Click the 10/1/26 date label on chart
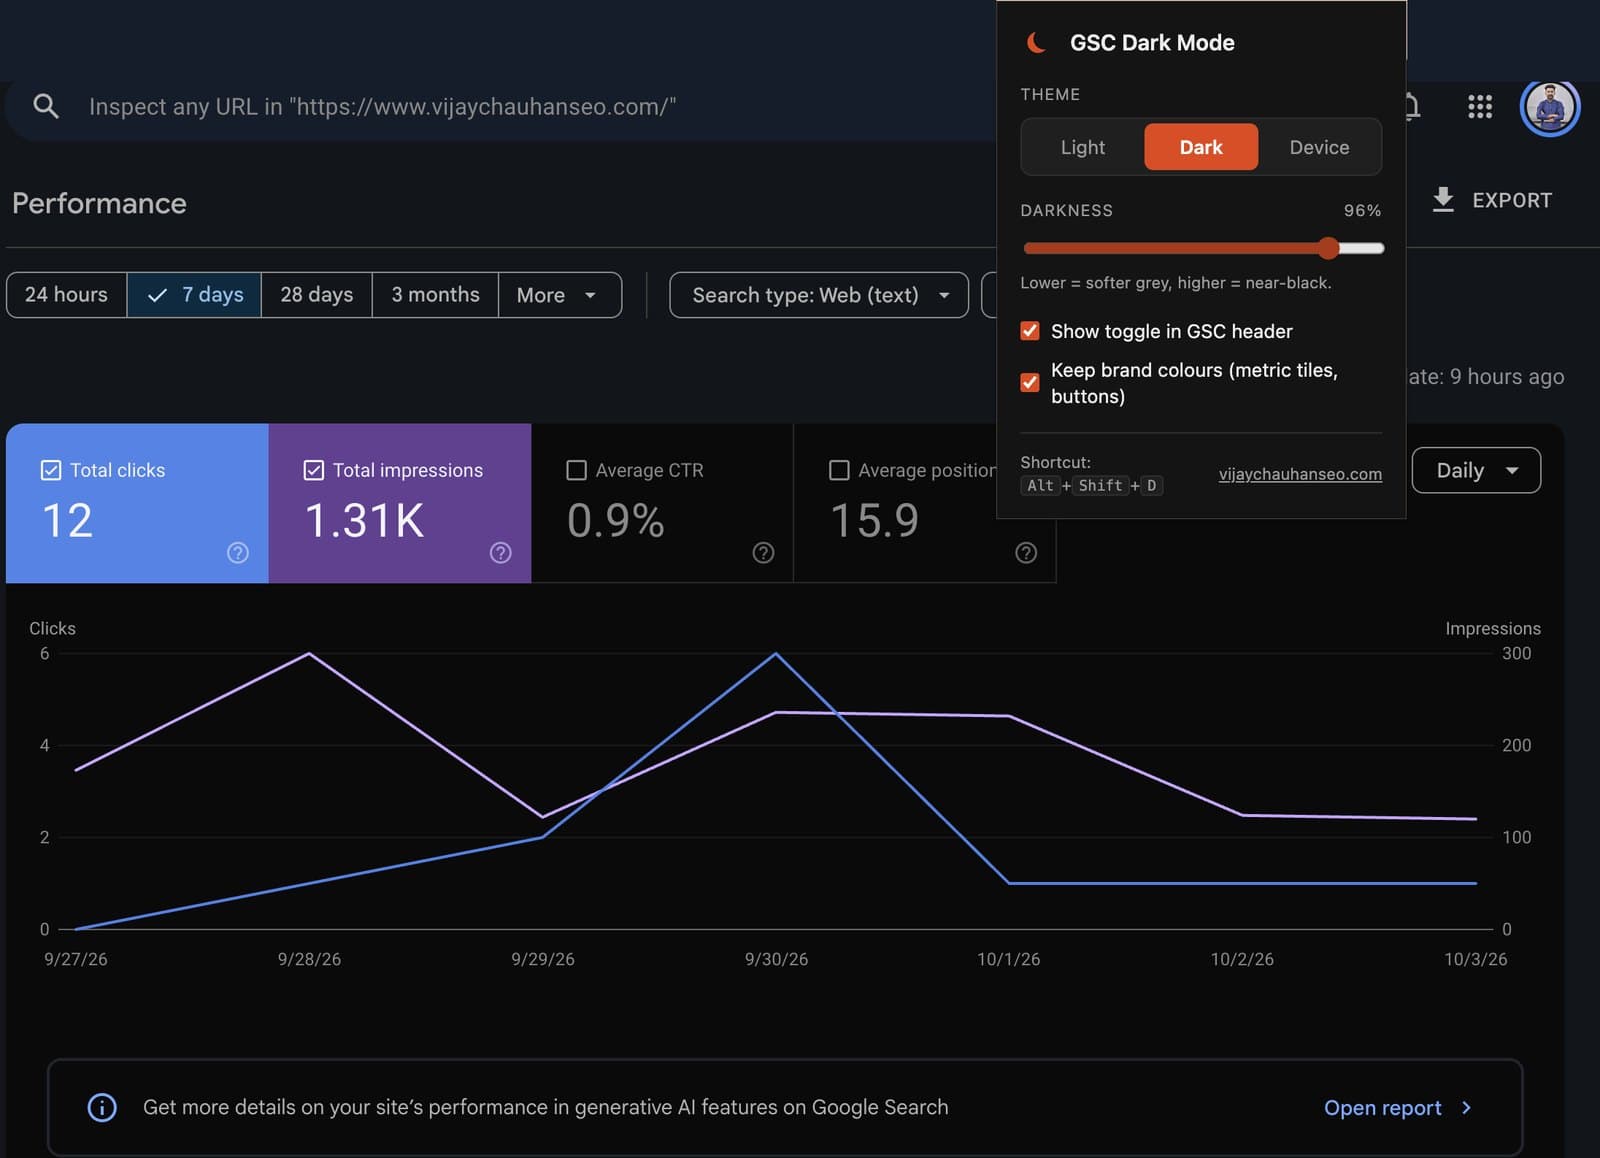 click(x=1008, y=959)
